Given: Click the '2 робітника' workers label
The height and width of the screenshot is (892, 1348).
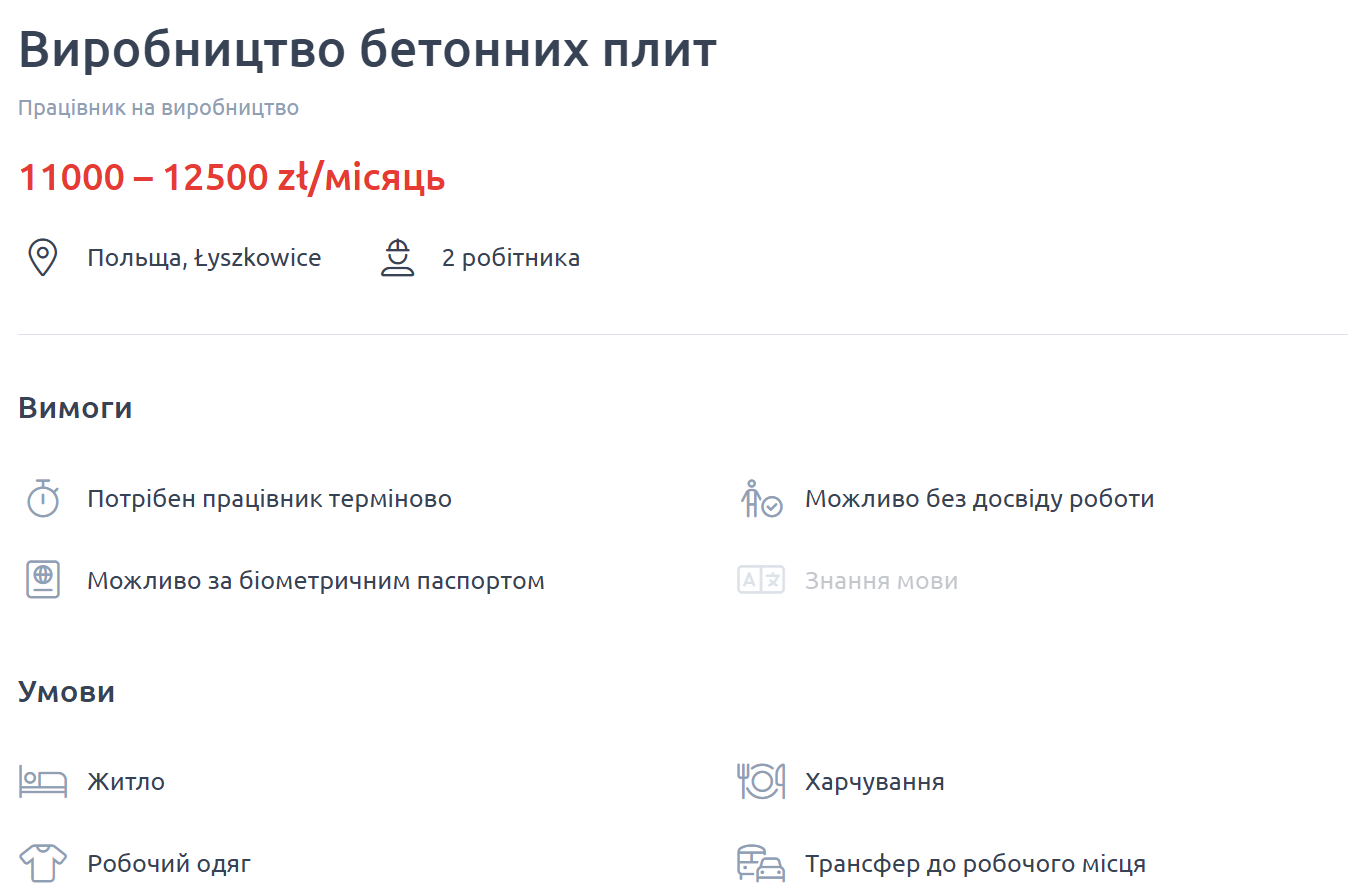Looking at the screenshot, I should click(x=511, y=257).
